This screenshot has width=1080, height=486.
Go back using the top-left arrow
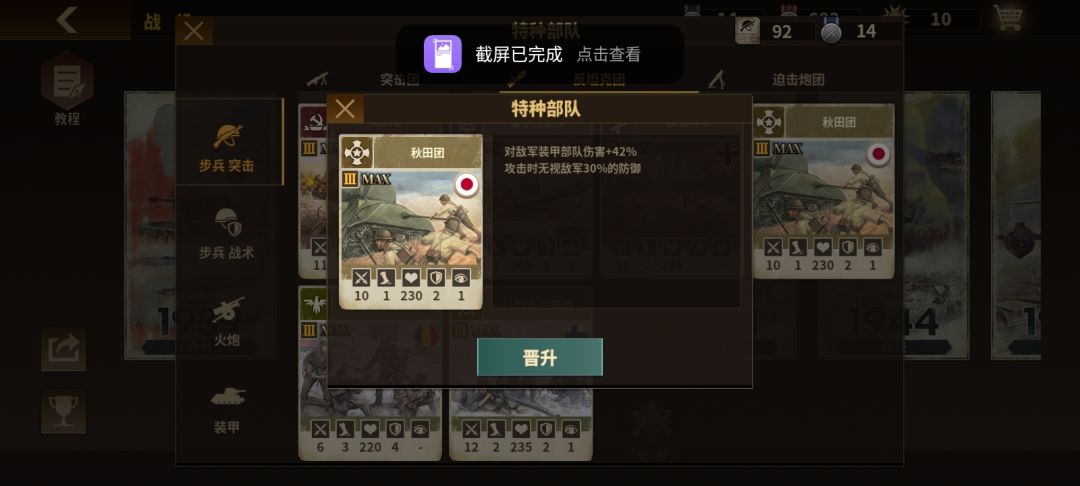(x=66, y=20)
